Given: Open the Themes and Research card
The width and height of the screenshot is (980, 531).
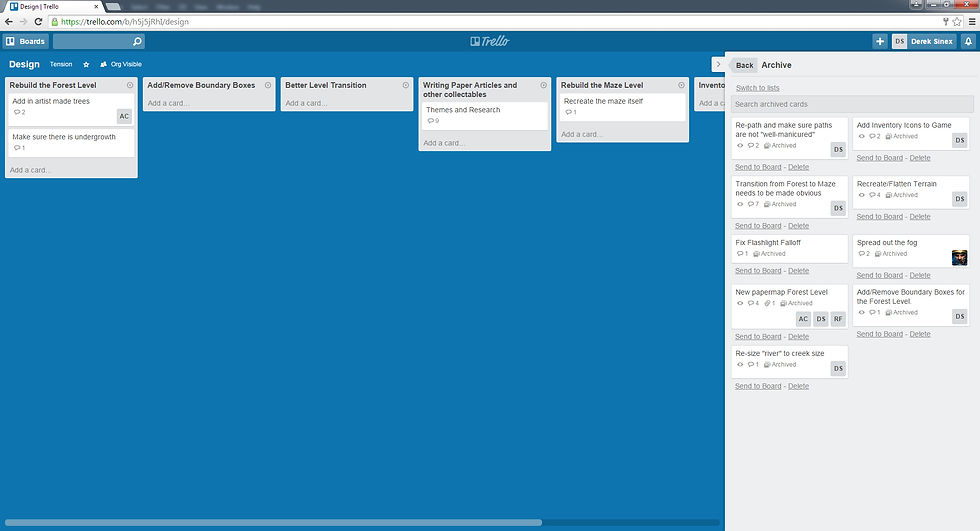Looking at the screenshot, I should pos(484,116).
